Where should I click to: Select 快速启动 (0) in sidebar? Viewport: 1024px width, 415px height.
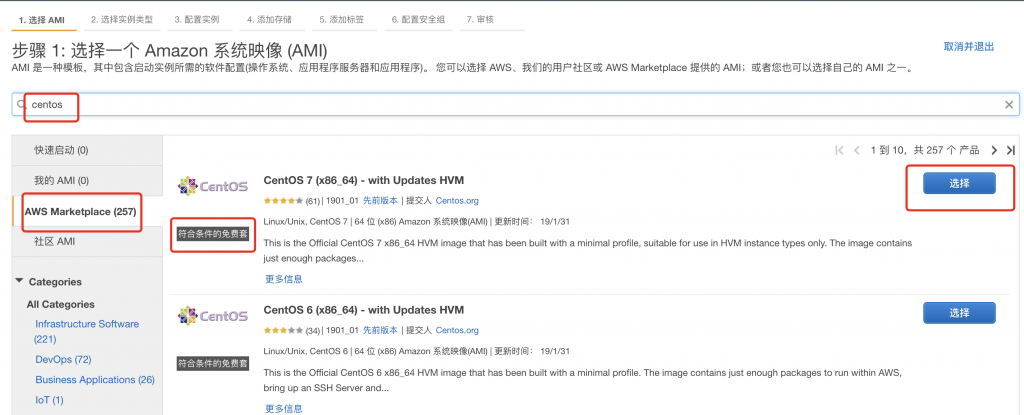pyautogui.click(x=87, y=150)
